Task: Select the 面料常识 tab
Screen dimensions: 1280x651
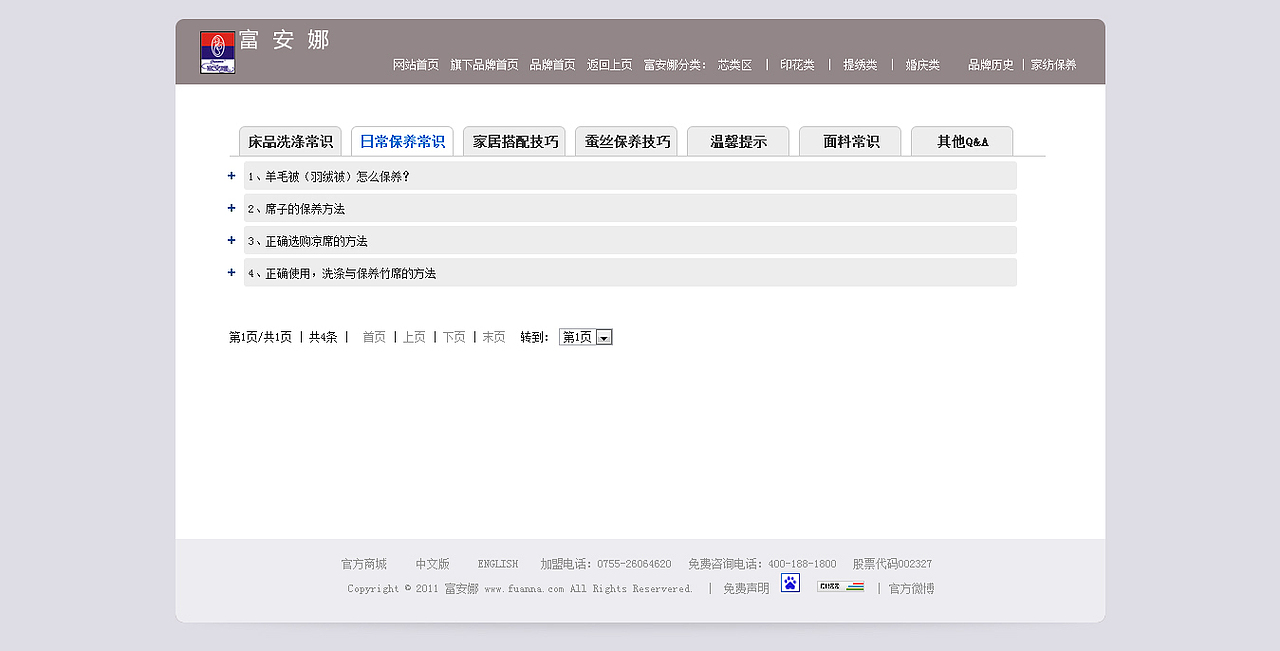Action: coord(850,141)
